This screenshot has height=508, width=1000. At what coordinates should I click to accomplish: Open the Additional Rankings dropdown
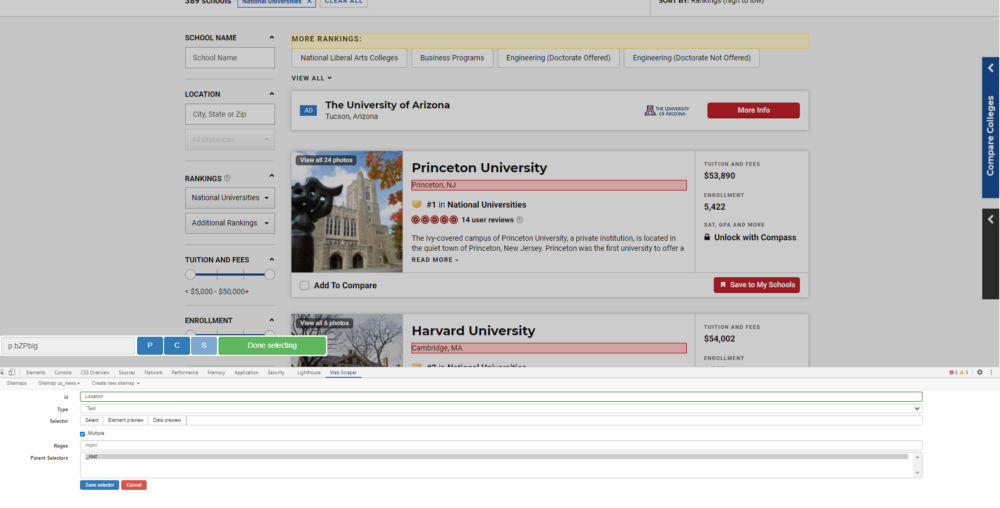230,223
